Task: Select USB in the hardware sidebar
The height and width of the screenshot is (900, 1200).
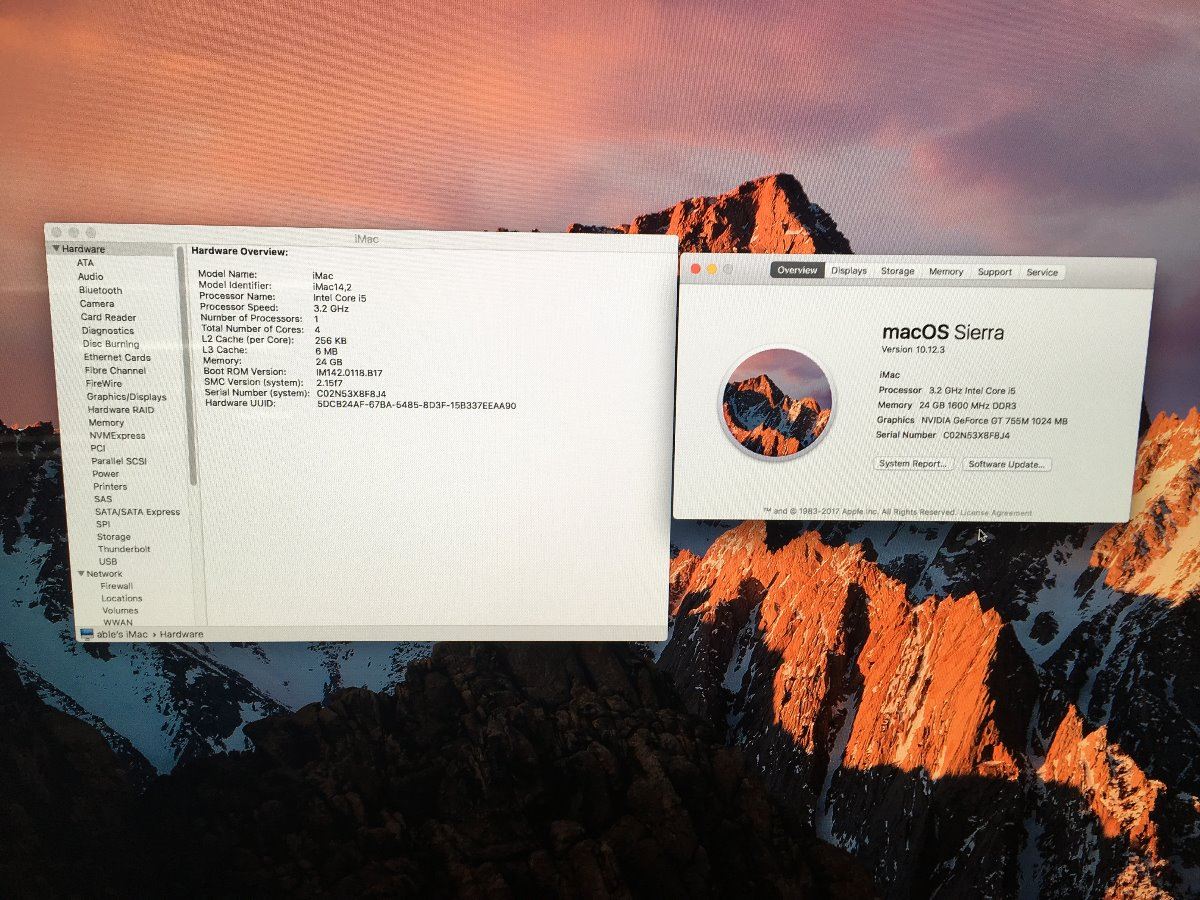Action: (x=108, y=562)
